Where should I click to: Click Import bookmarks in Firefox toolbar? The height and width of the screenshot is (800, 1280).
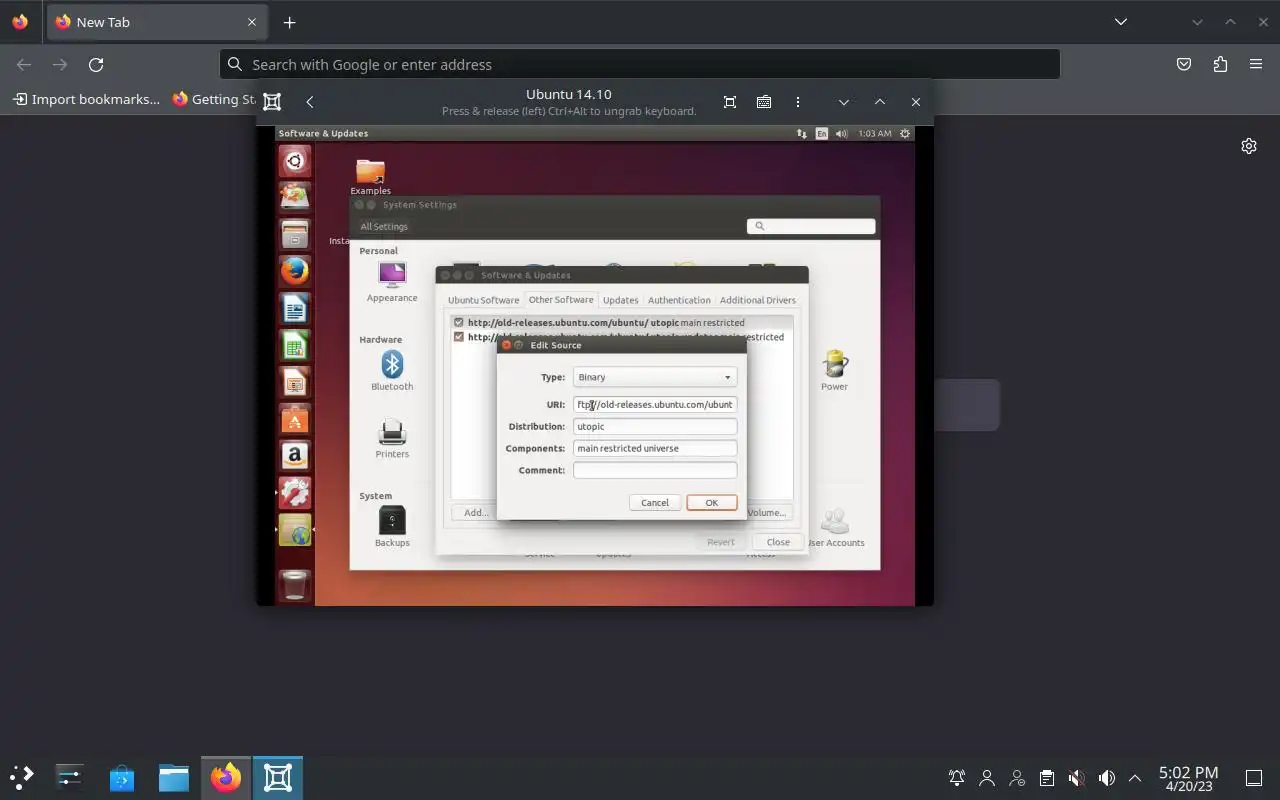click(86, 99)
